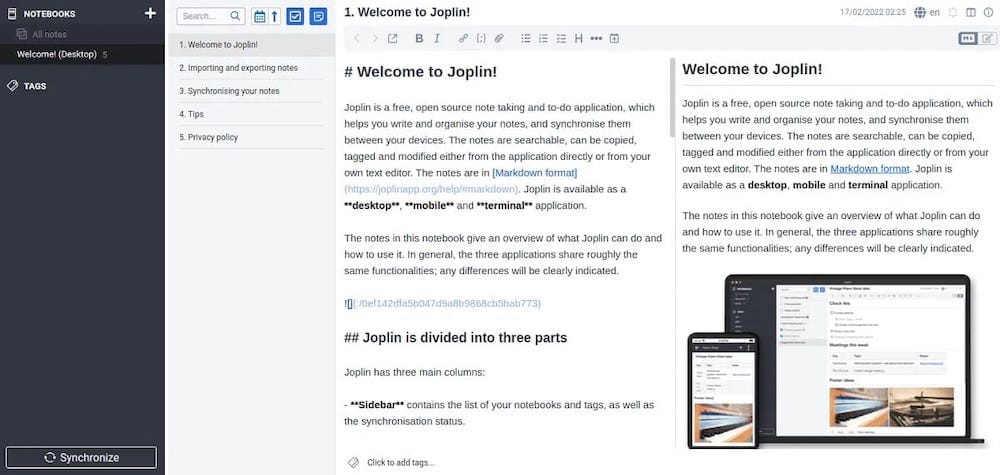Follow the 'Markdown format' link in preview

869,169
